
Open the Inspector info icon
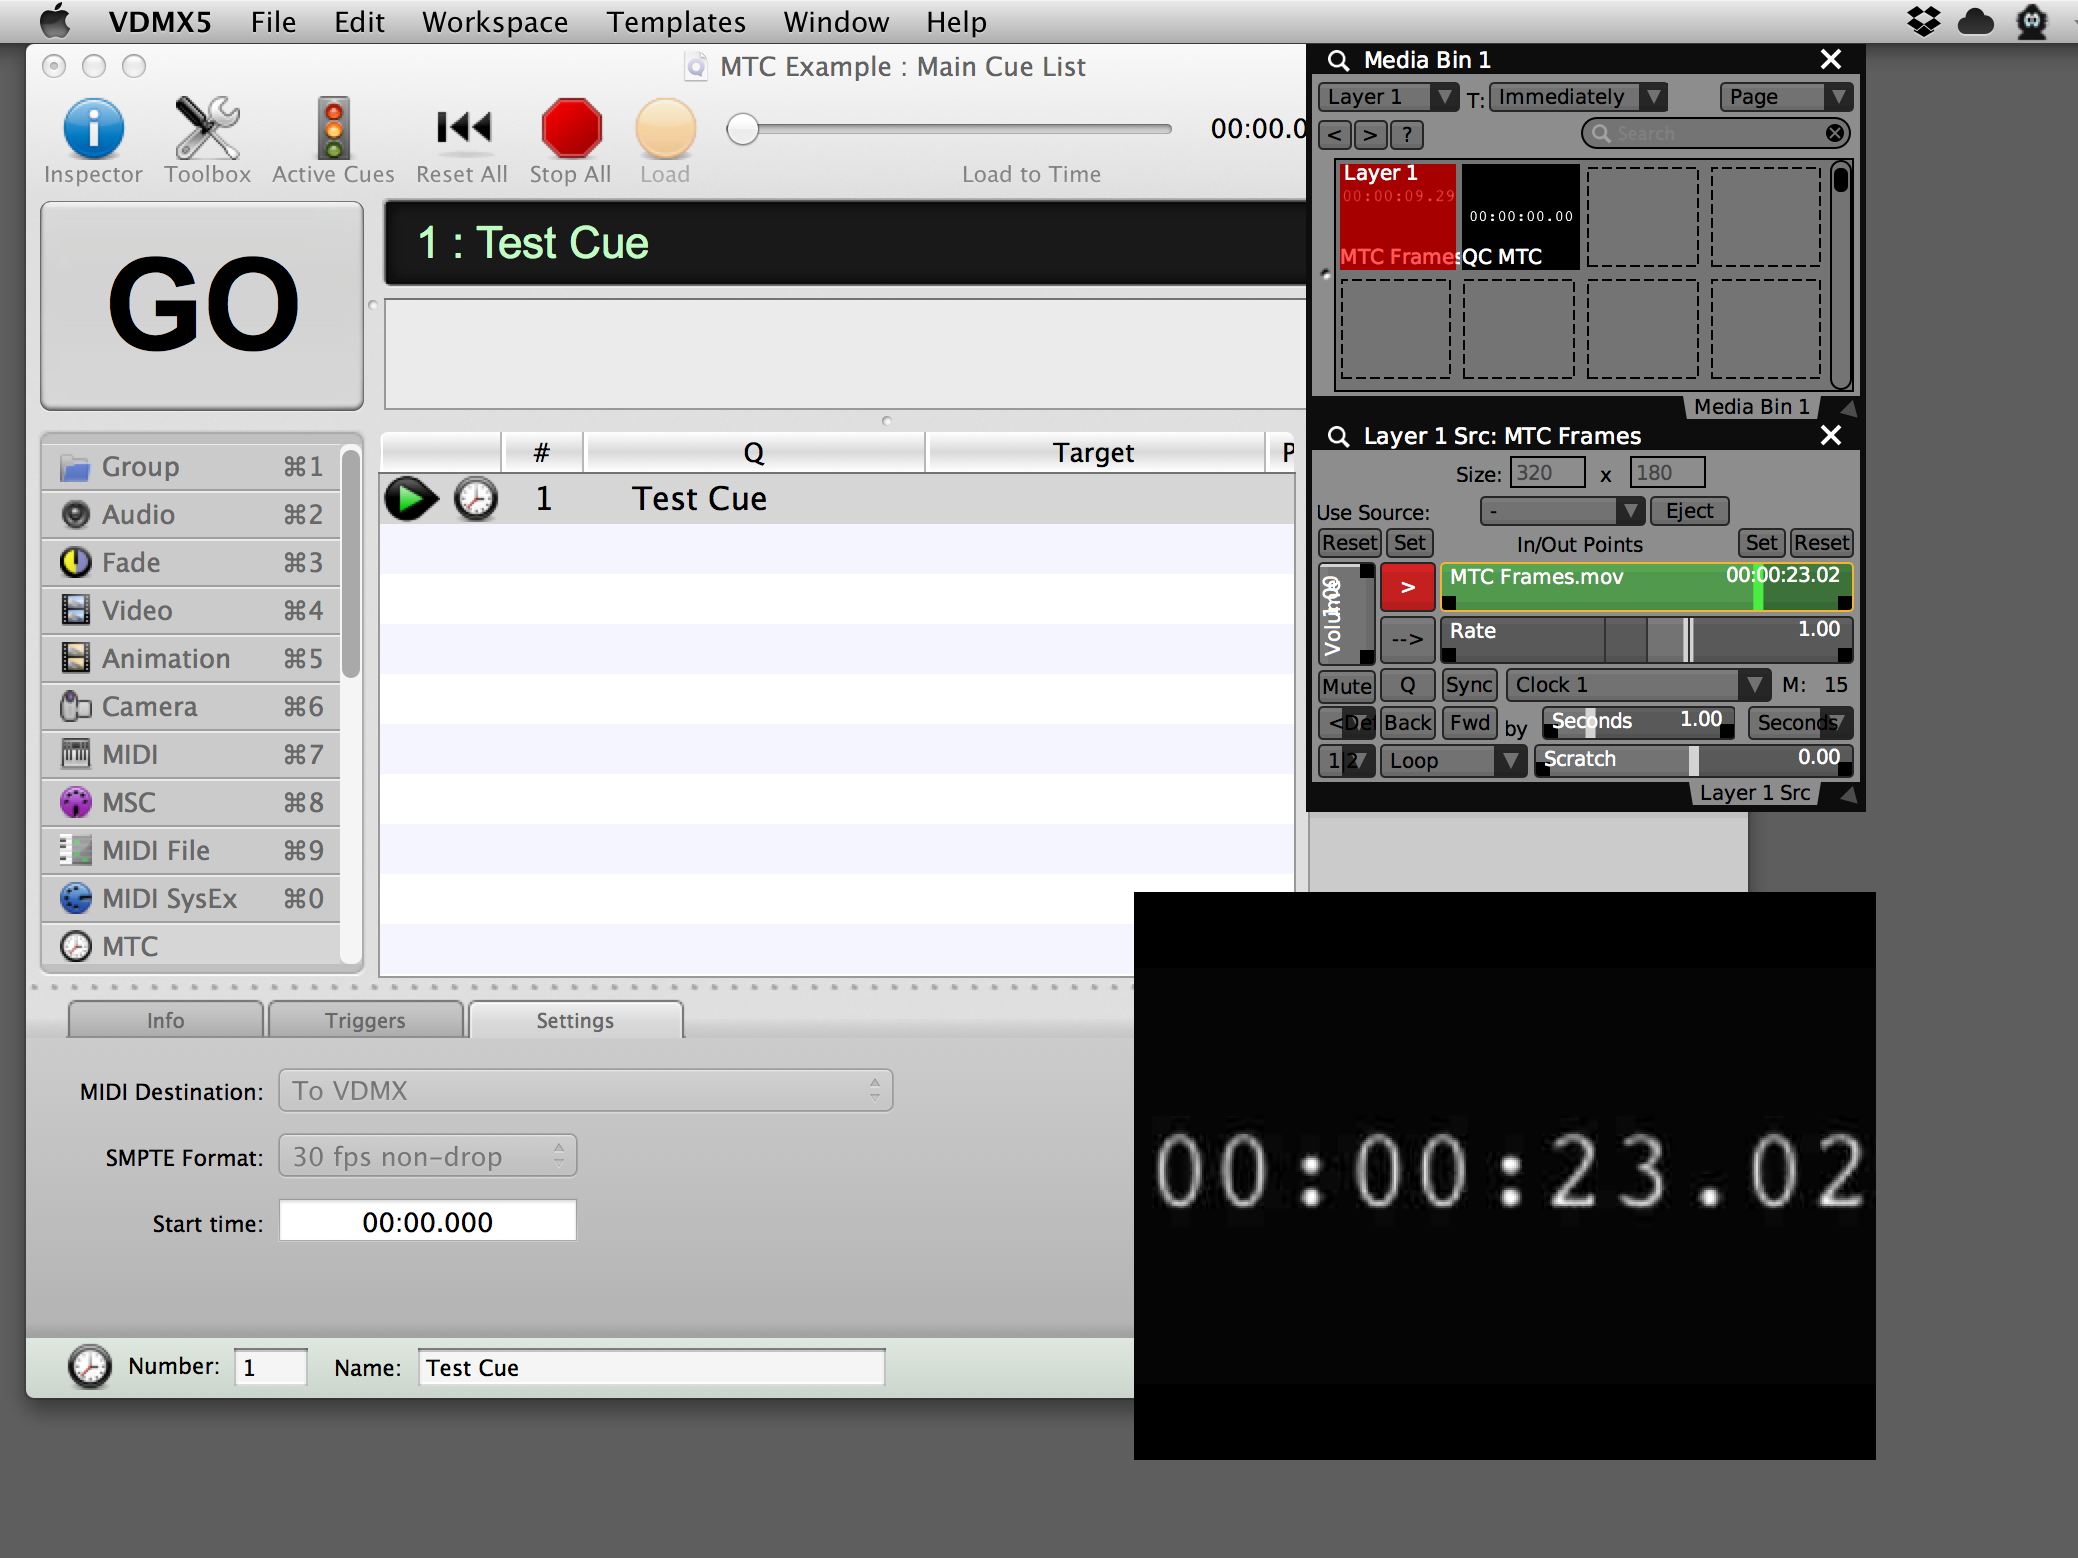tap(93, 128)
